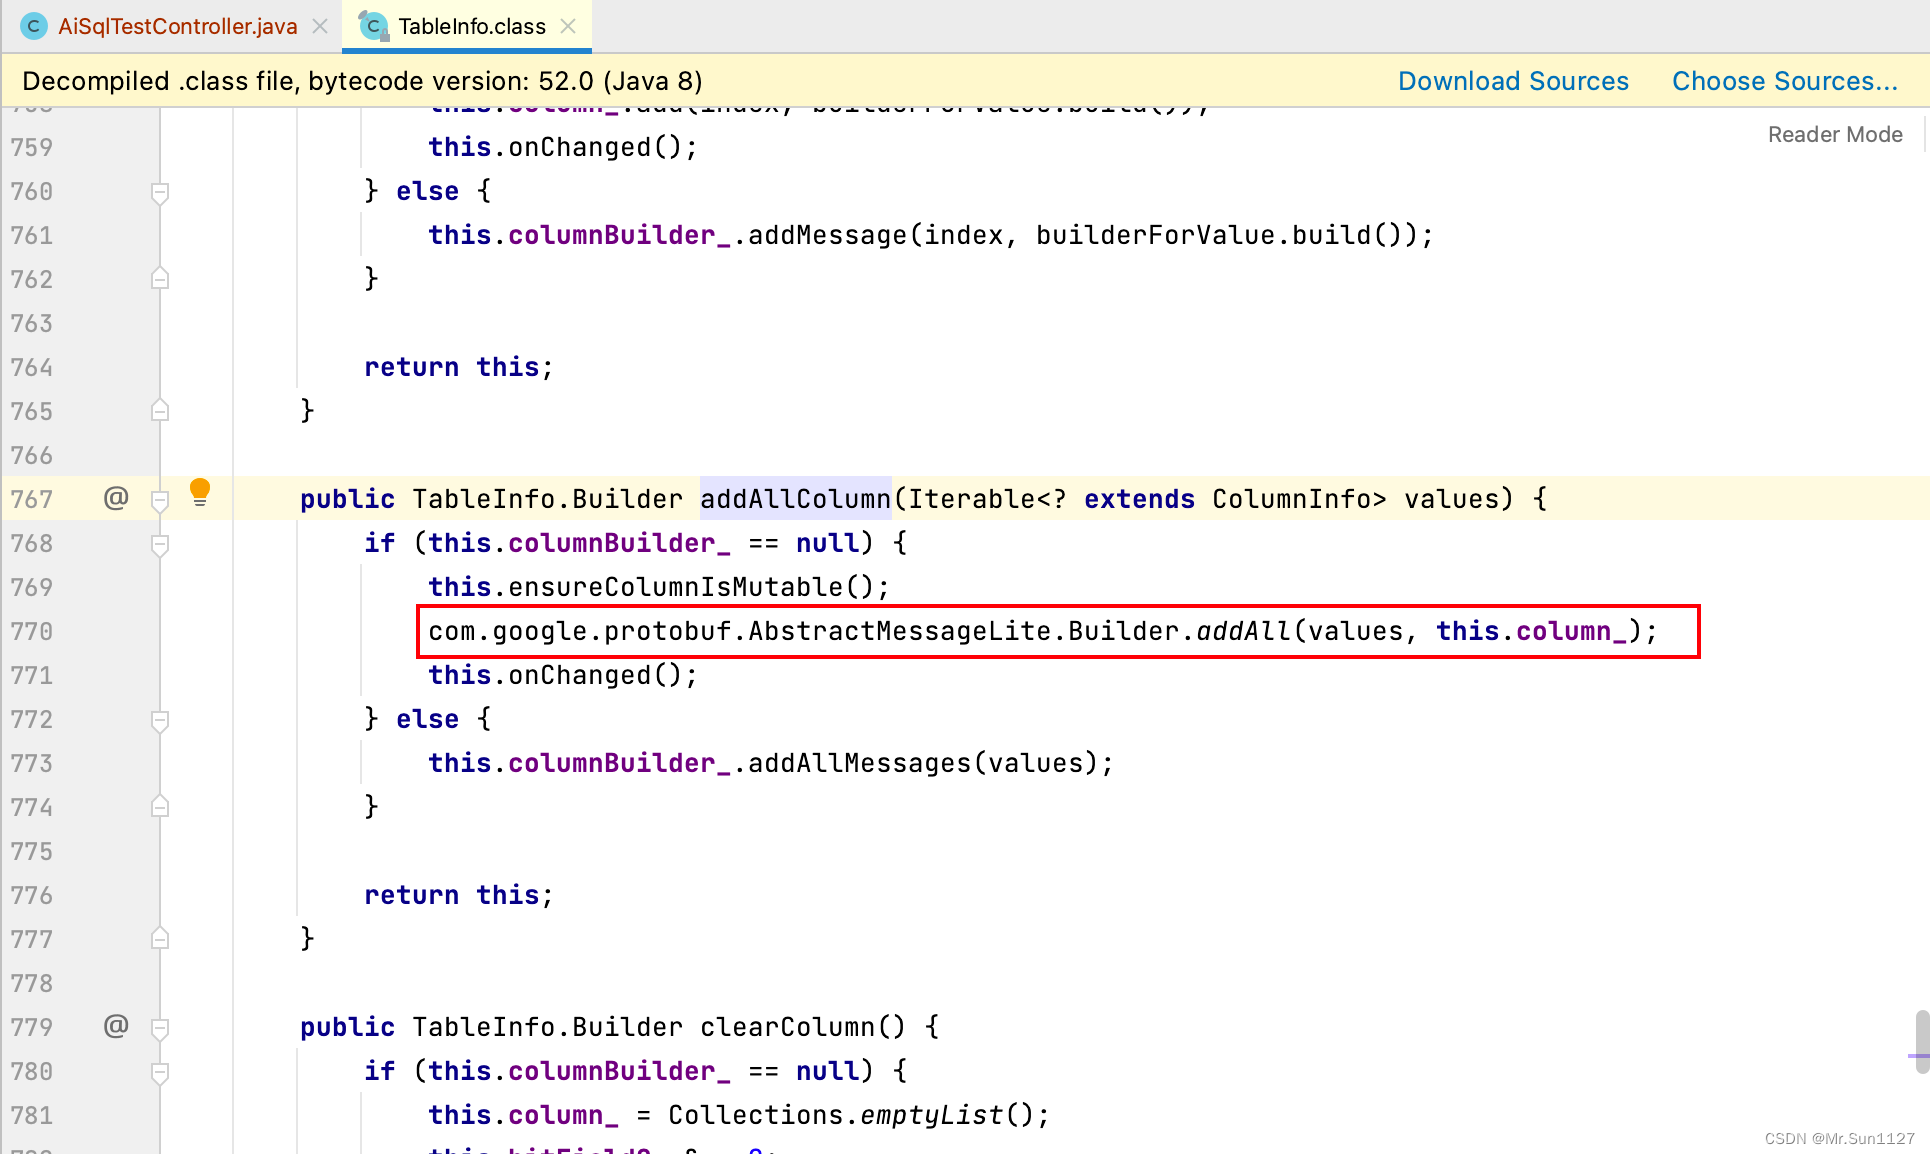This screenshot has width=1930, height=1154.
Task: Click the gutter marker next to line 765
Action: point(159,410)
